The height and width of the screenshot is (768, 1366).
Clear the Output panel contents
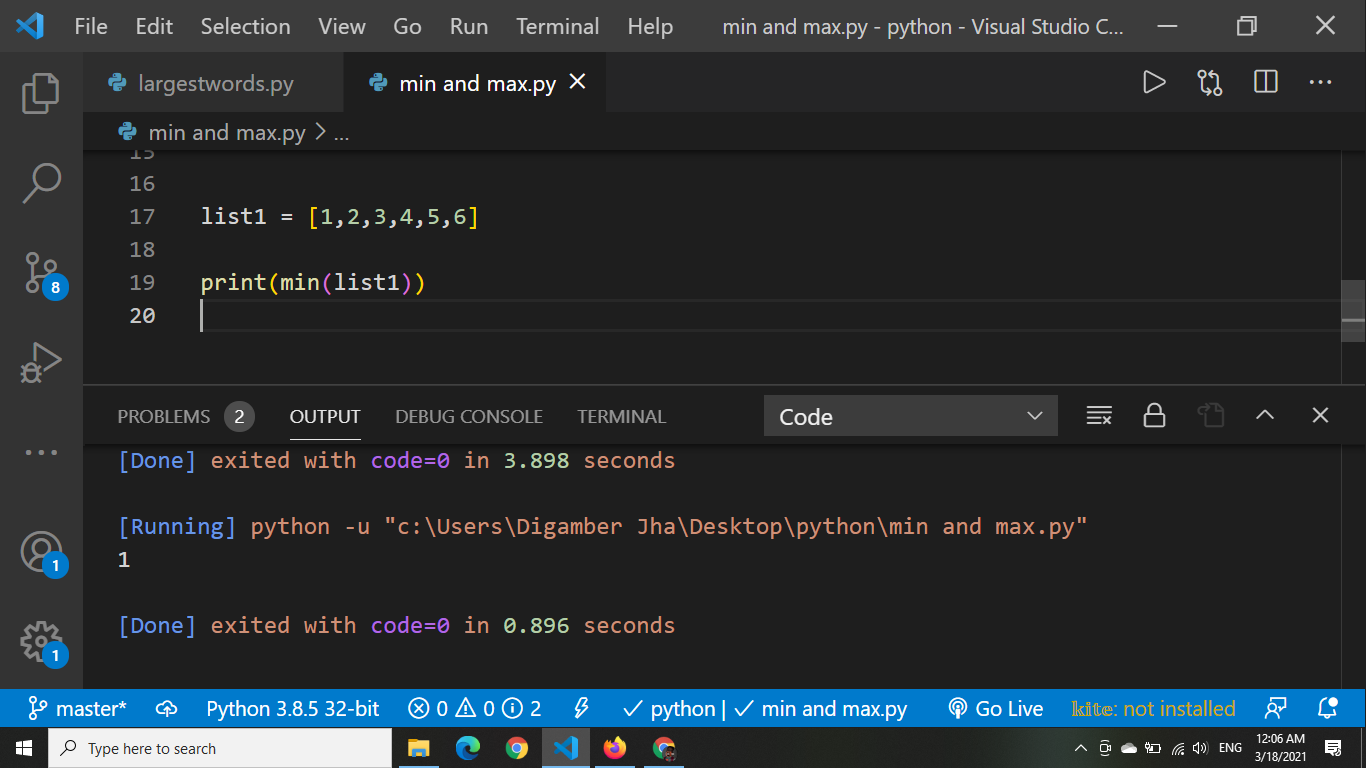pyautogui.click(x=1099, y=416)
